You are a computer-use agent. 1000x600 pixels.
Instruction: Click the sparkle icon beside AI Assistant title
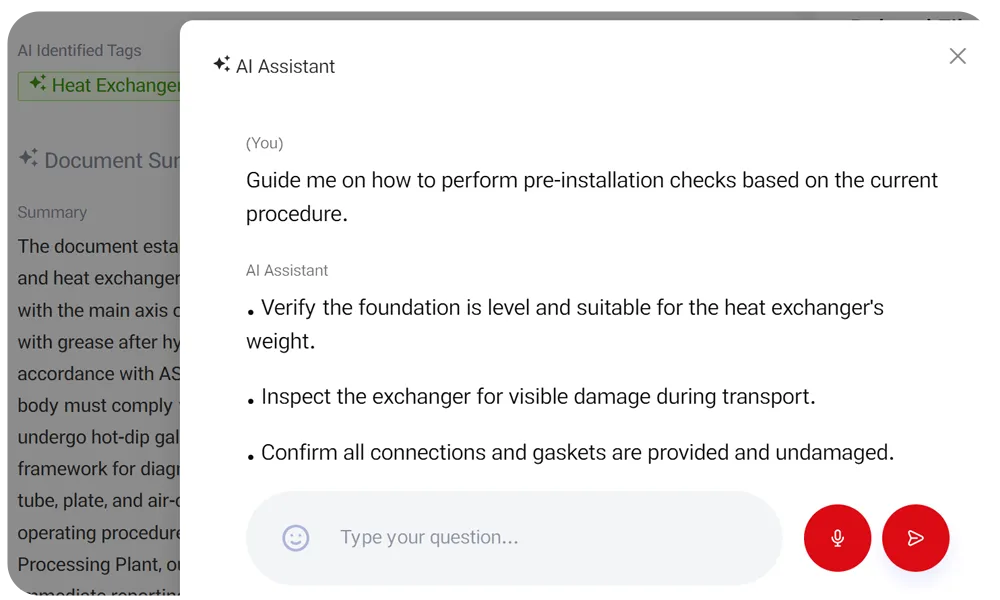pos(221,64)
